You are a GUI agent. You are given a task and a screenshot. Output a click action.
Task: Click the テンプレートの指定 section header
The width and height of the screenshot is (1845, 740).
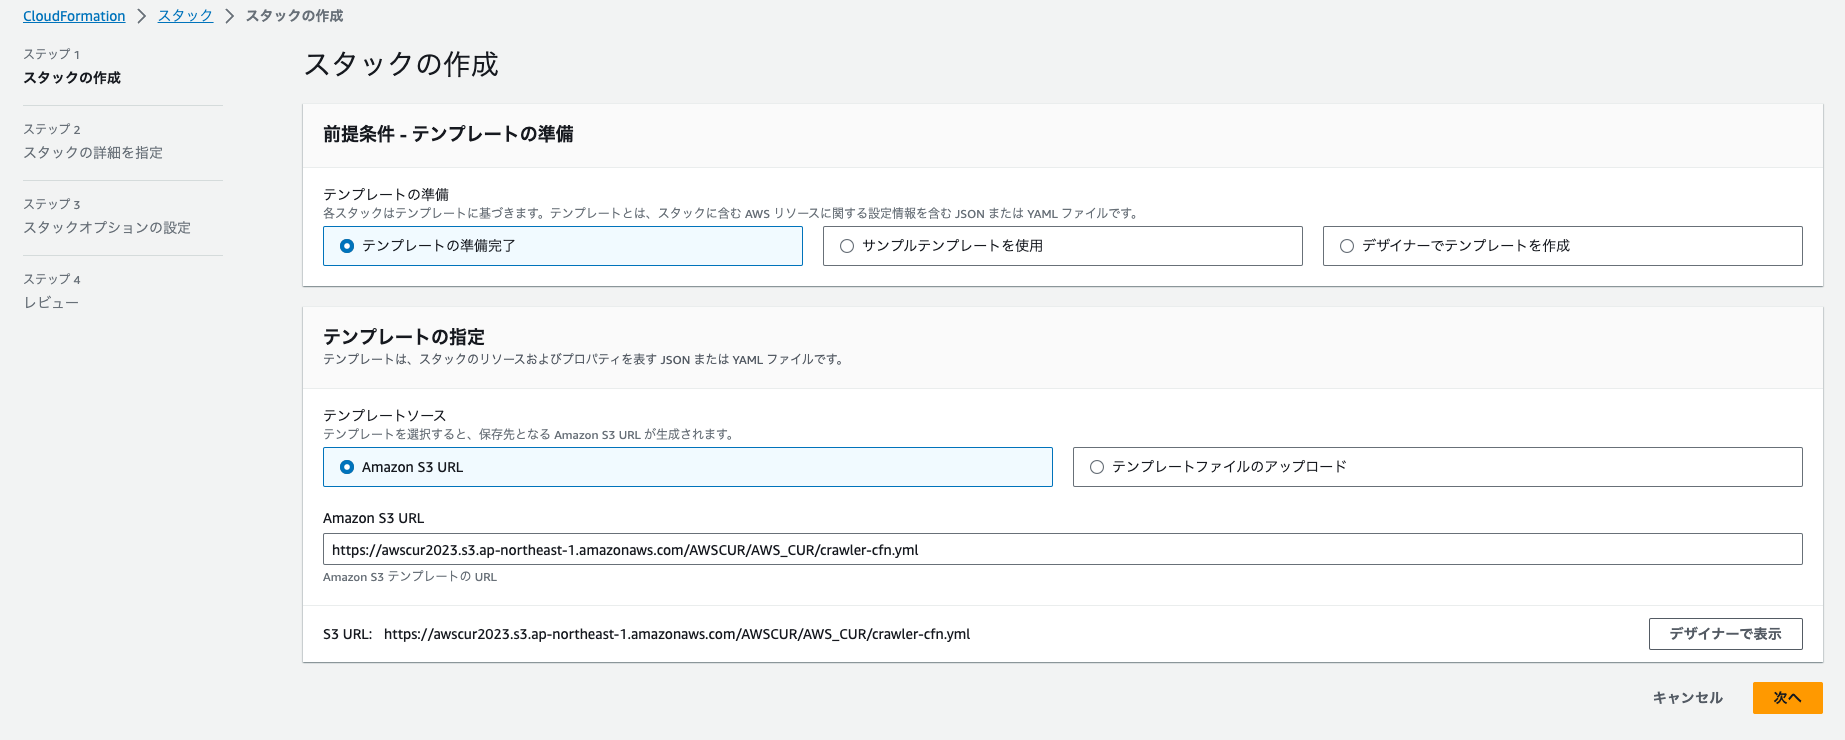403,337
